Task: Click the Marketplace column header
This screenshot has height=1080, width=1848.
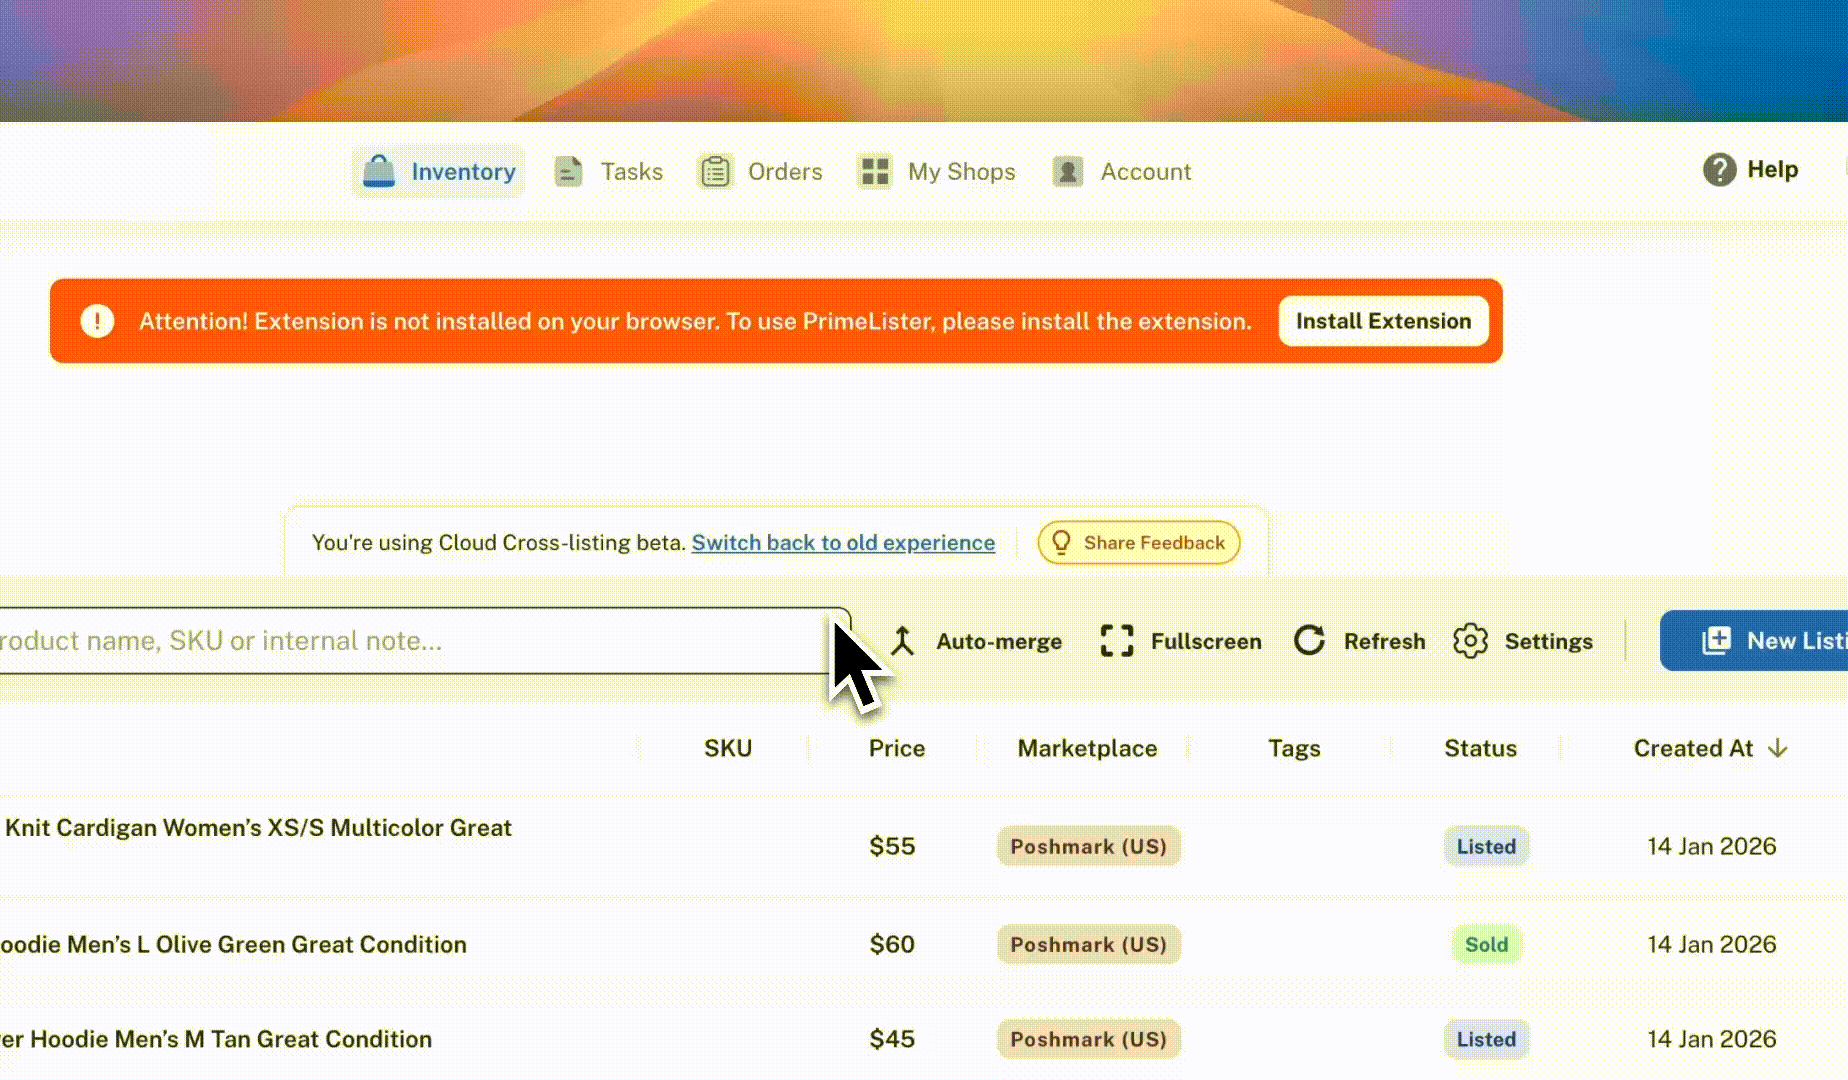Action: click(x=1087, y=749)
